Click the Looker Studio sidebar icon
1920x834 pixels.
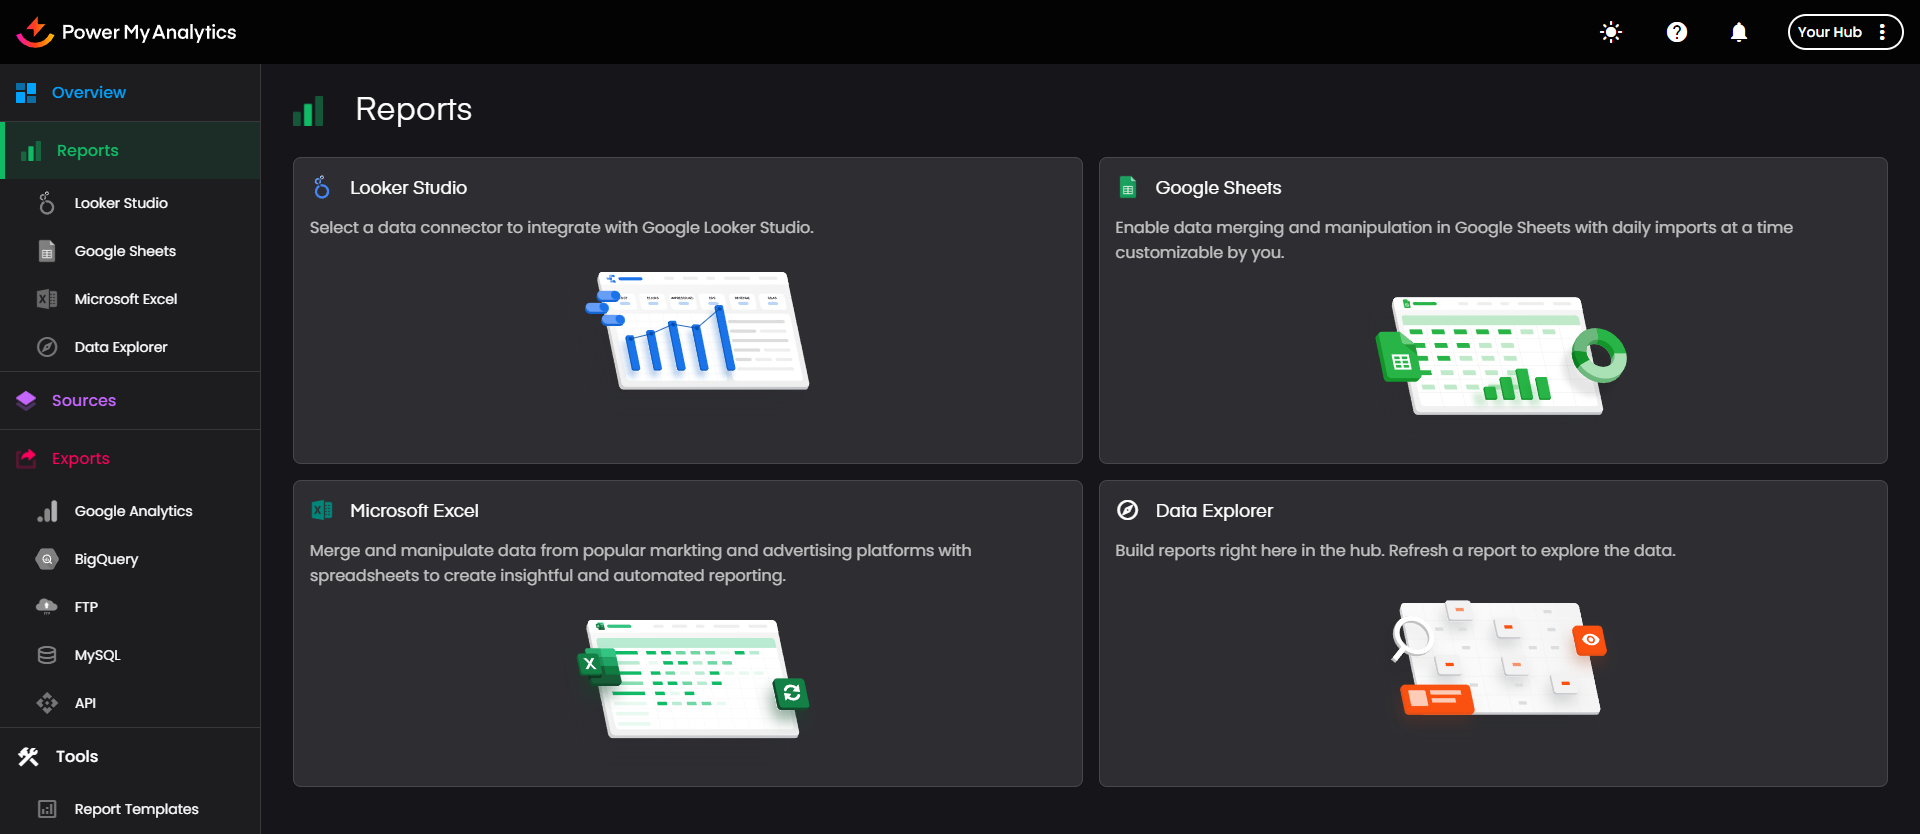coord(47,203)
